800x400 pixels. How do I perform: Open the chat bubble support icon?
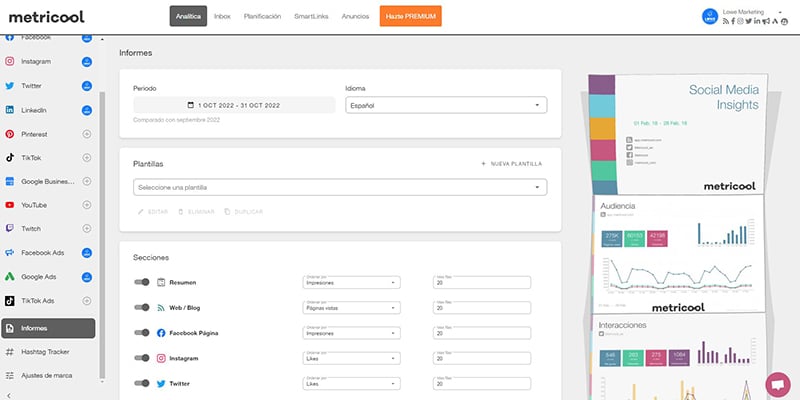(x=776, y=384)
